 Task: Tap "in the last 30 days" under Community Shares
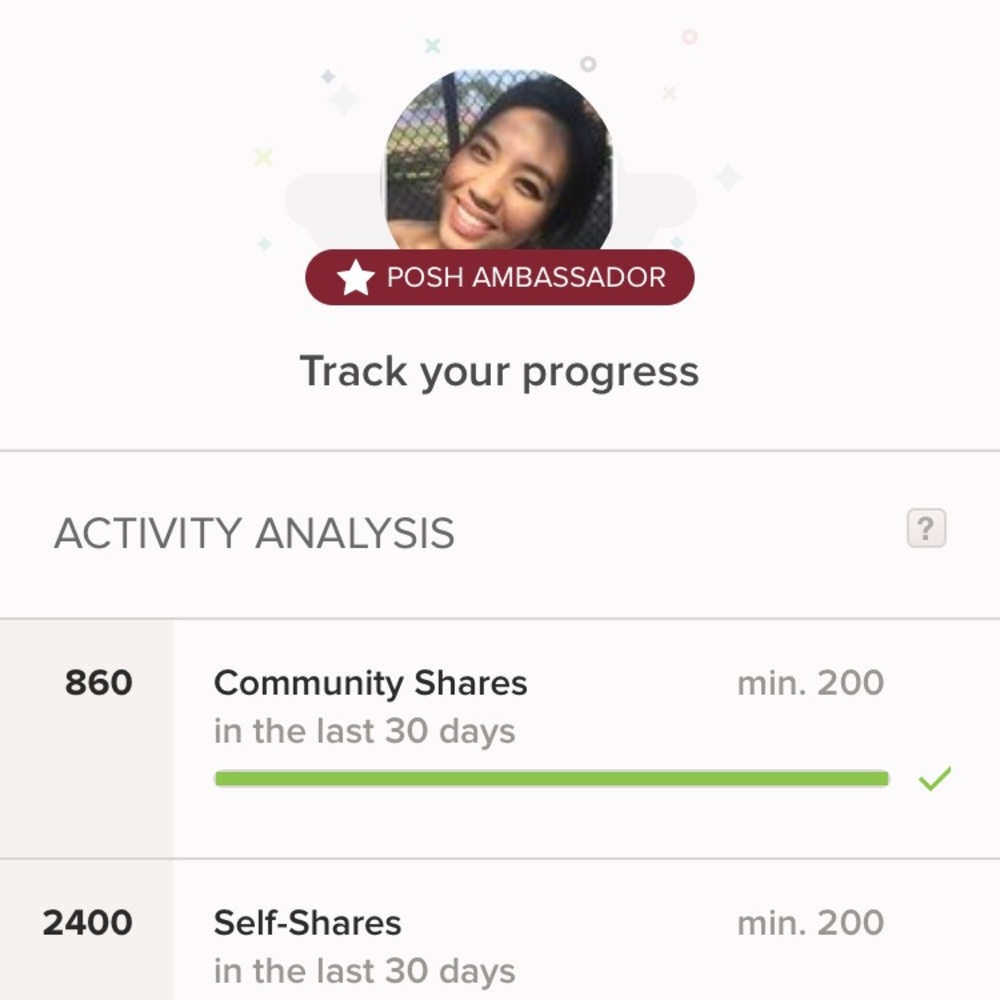pyautogui.click(x=364, y=731)
